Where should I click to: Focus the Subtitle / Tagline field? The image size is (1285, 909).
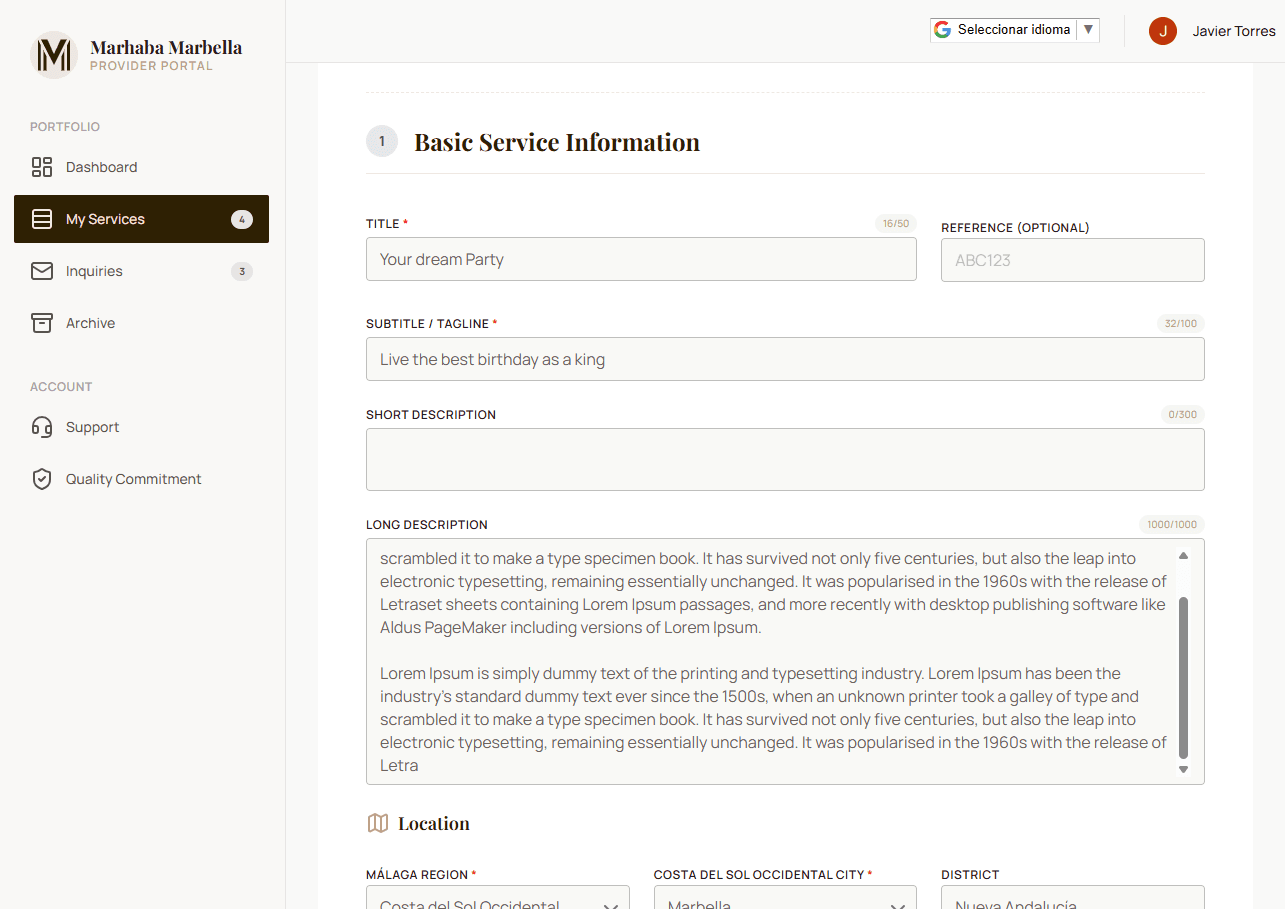pyautogui.click(x=785, y=359)
